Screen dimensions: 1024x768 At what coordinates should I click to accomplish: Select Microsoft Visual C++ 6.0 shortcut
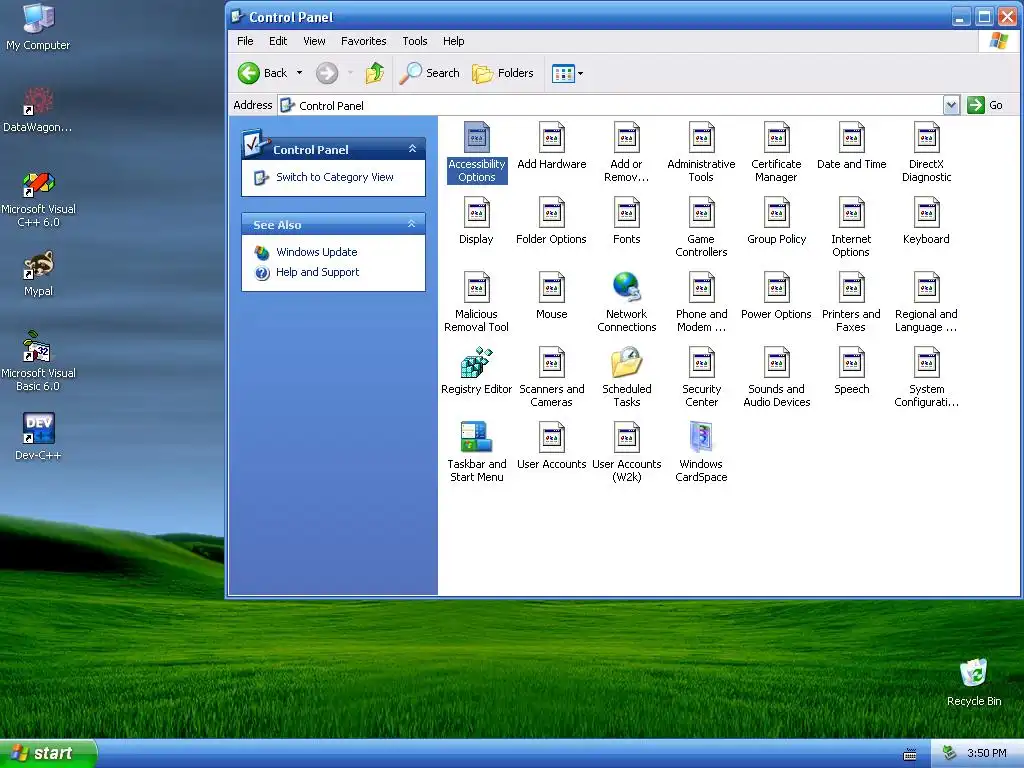(x=38, y=199)
